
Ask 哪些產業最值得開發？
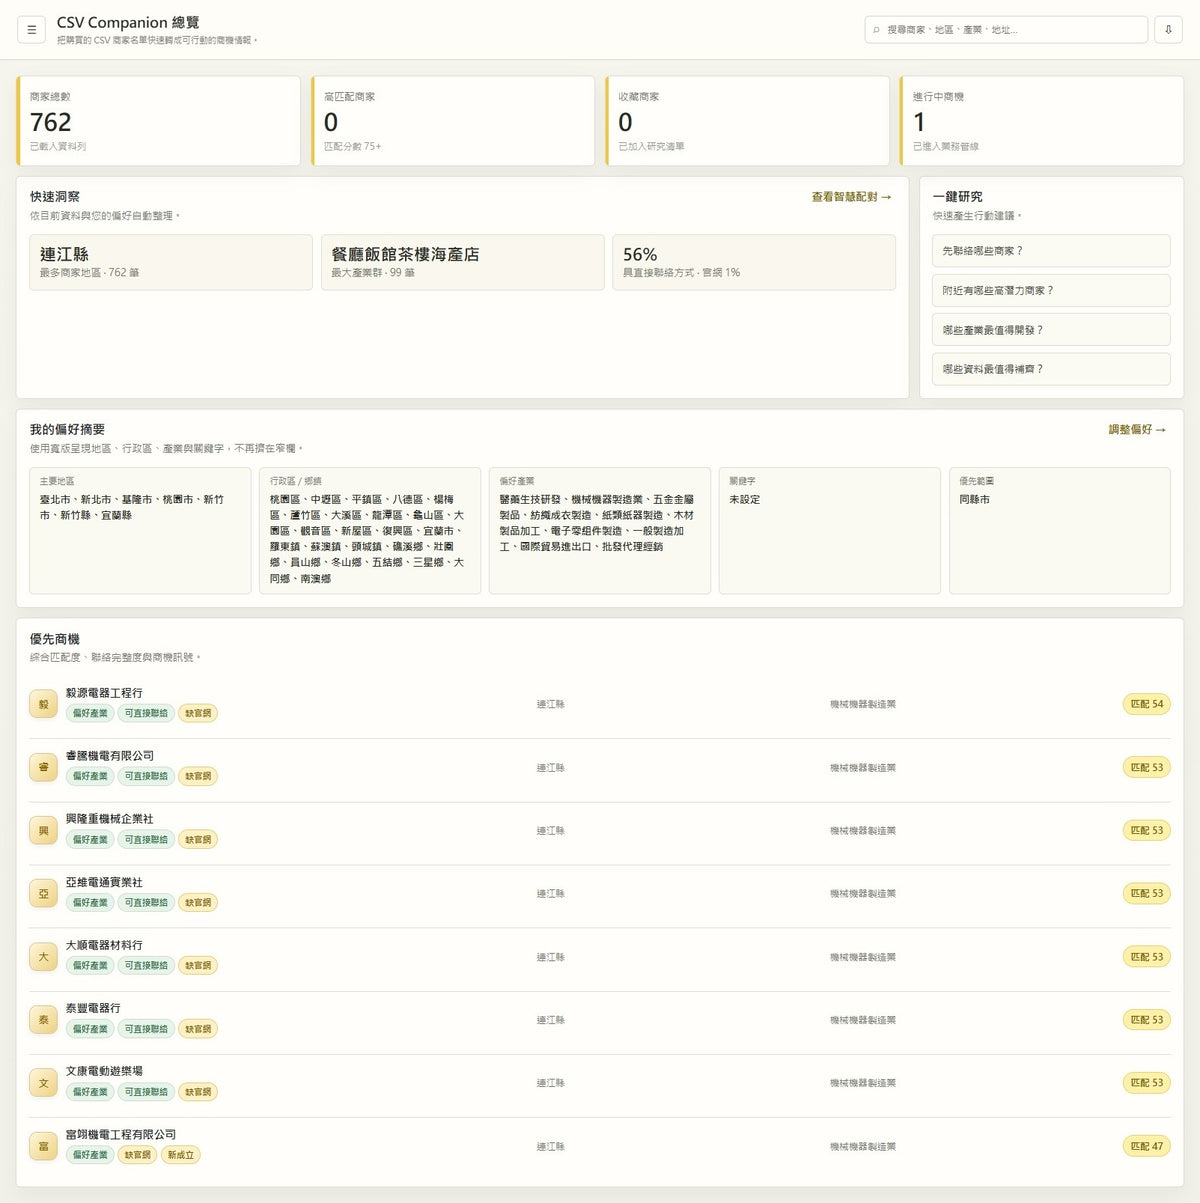pos(1051,330)
